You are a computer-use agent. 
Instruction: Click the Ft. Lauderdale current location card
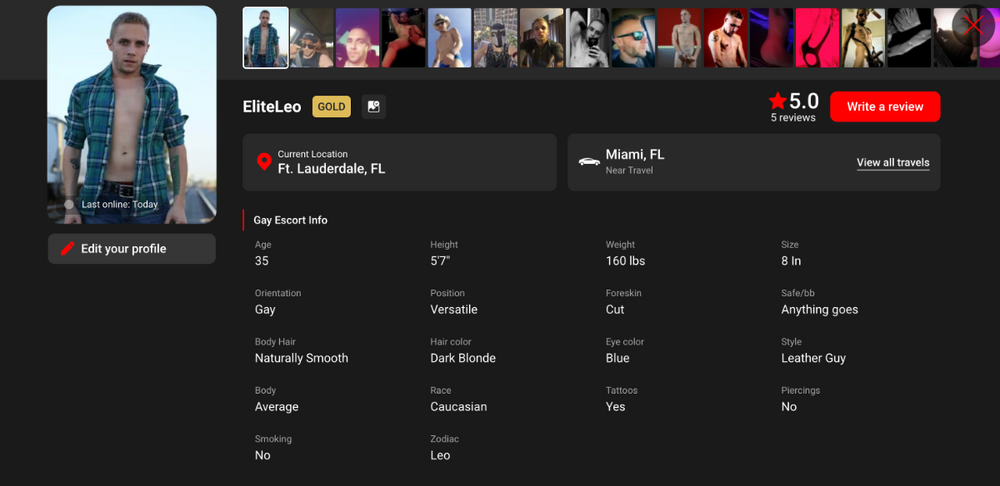coord(400,162)
